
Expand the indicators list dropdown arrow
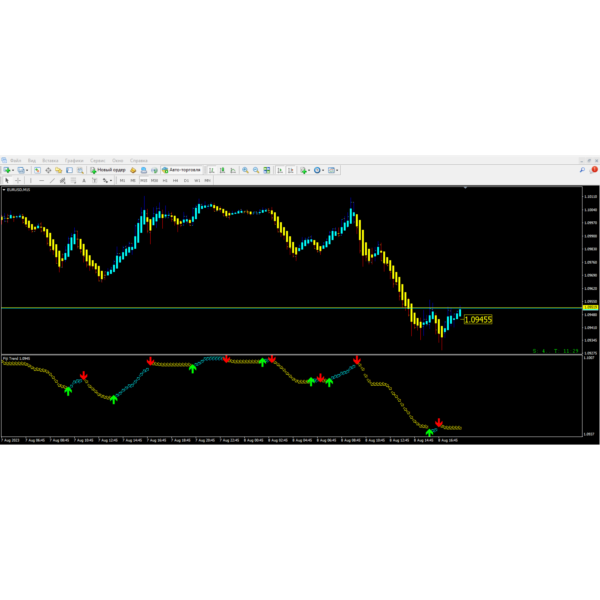tap(309, 171)
